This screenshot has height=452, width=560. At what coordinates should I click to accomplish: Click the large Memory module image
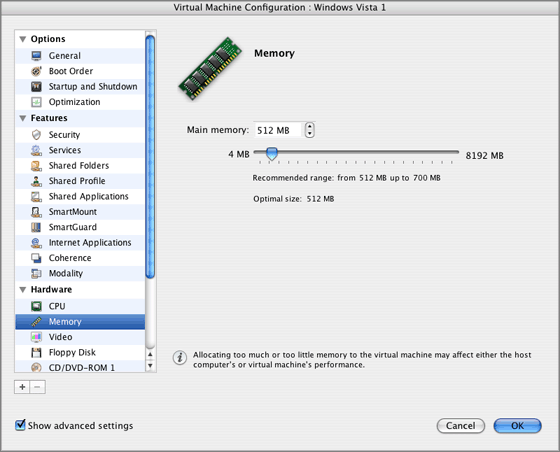coord(210,69)
